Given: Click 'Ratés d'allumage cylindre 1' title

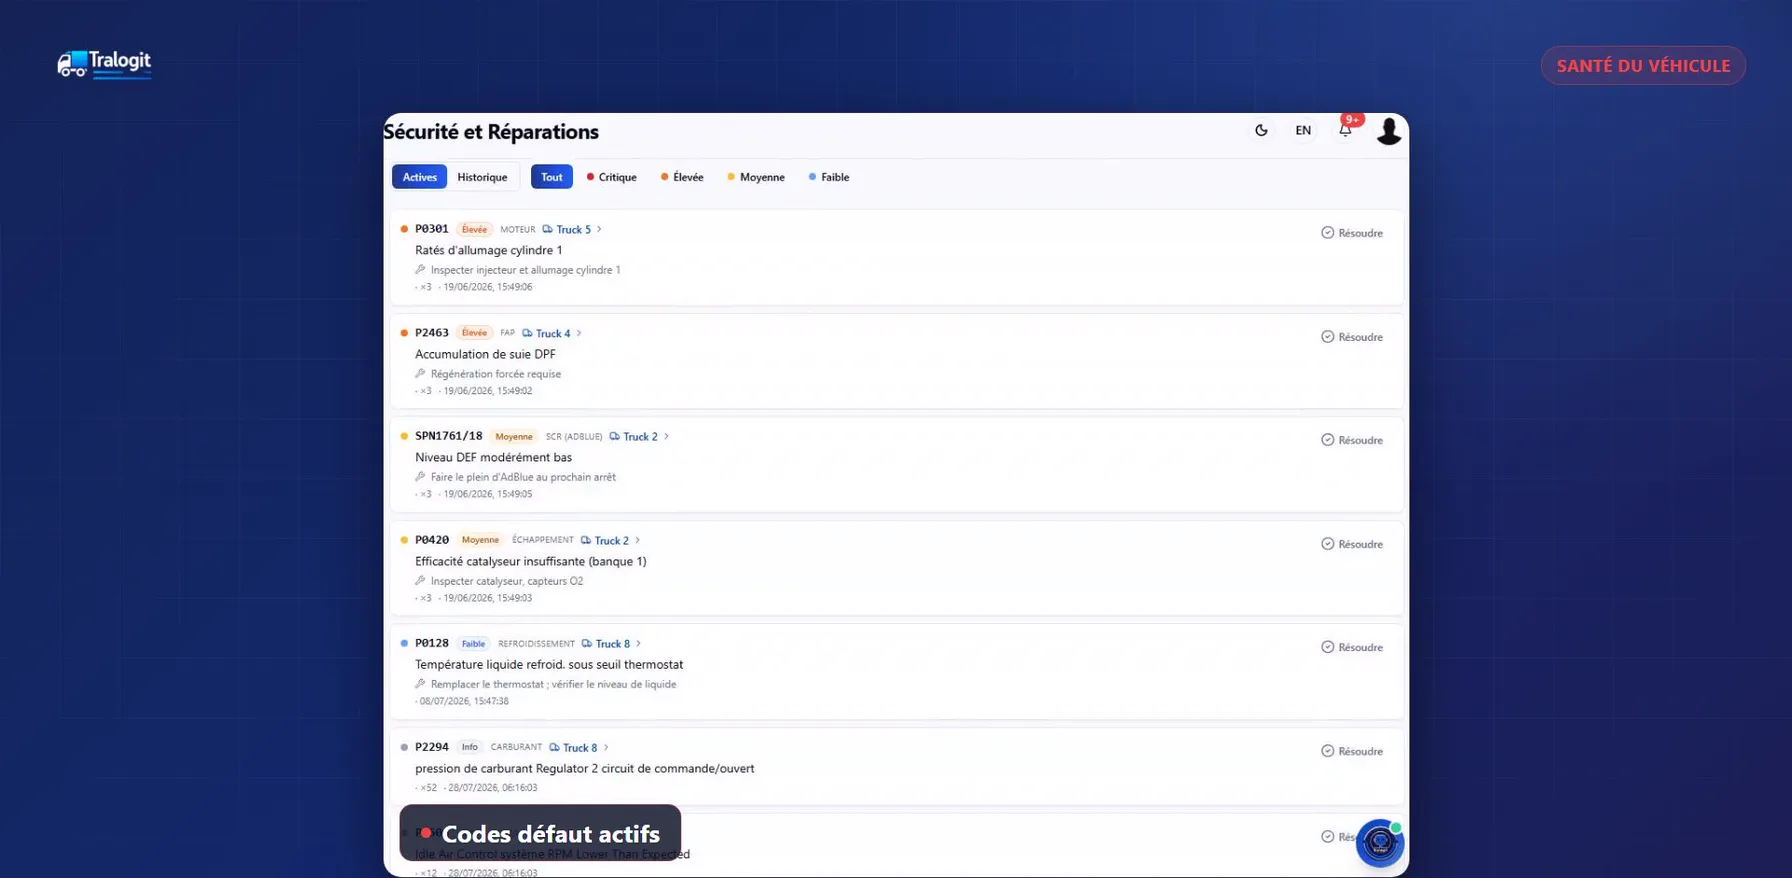Looking at the screenshot, I should pyautogui.click(x=489, y=250).
